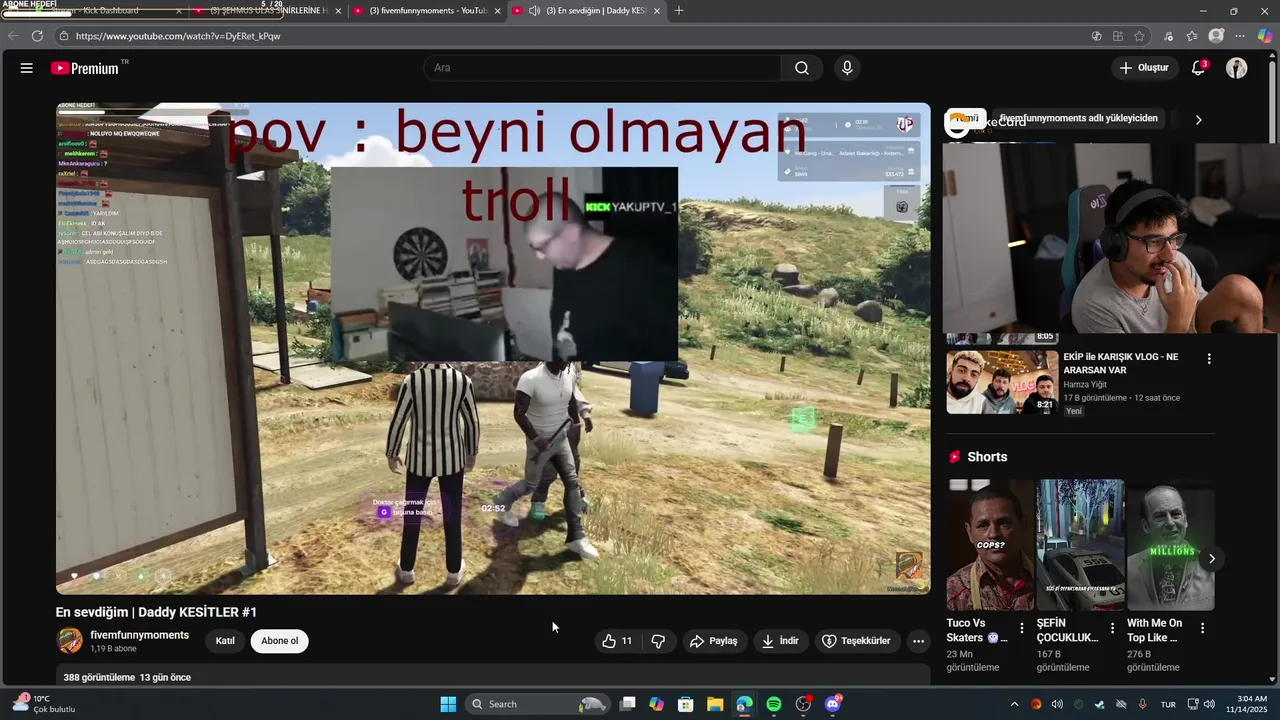The image size is (1280, 720).
Task: Open EKİP ile KARIŞIK VLOG thumbnail
Action: [x=1002, y=381]
